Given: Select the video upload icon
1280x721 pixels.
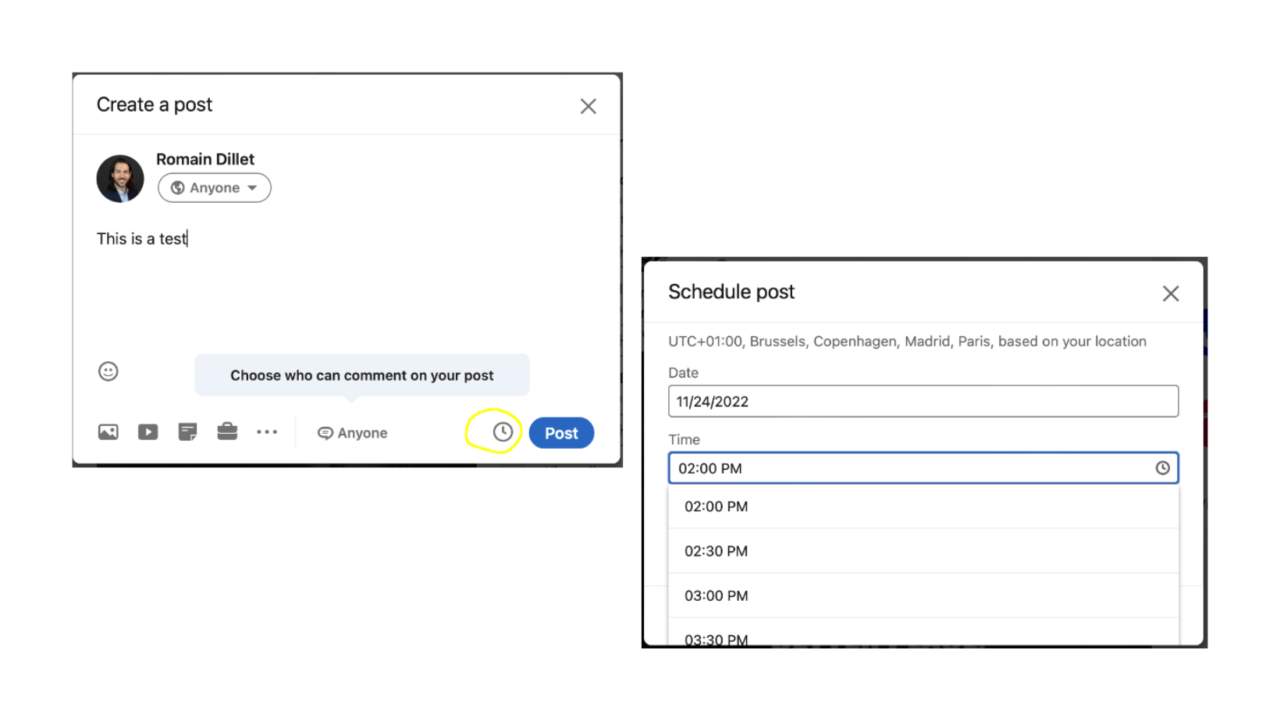Looking at the screenshot, I should (x=147, y=431).
